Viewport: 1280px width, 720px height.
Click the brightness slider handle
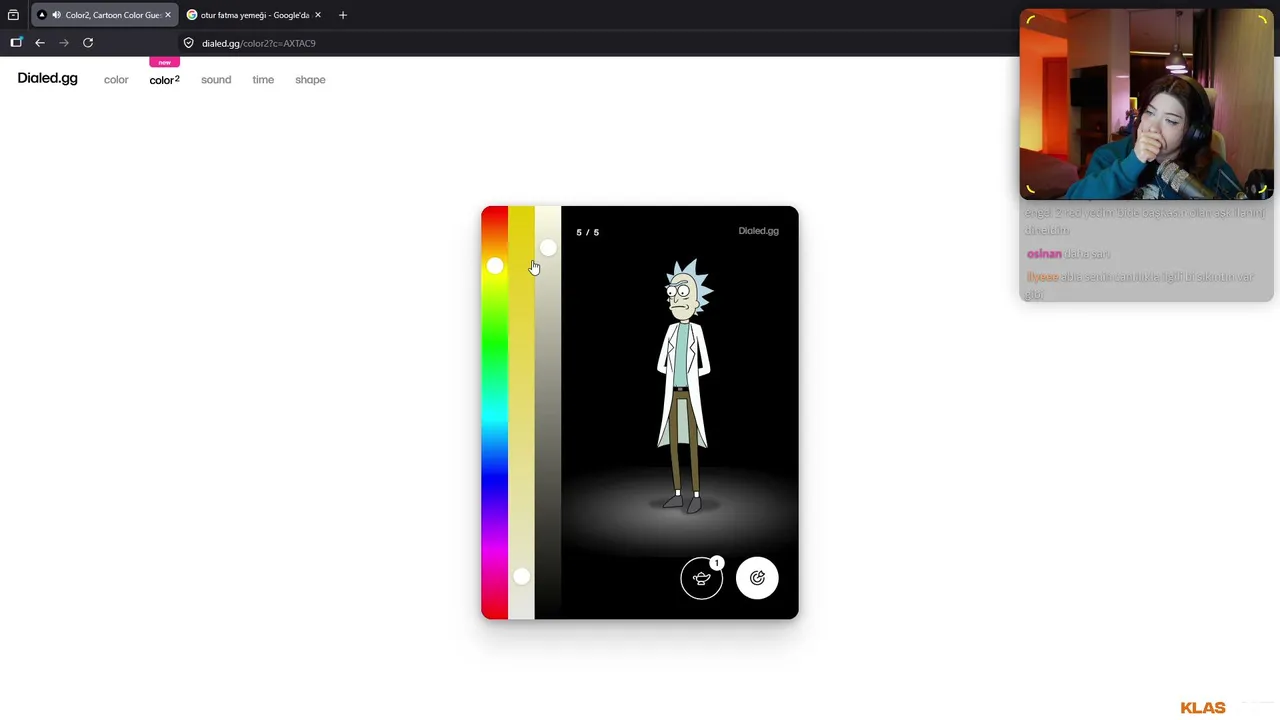(548, 248)
